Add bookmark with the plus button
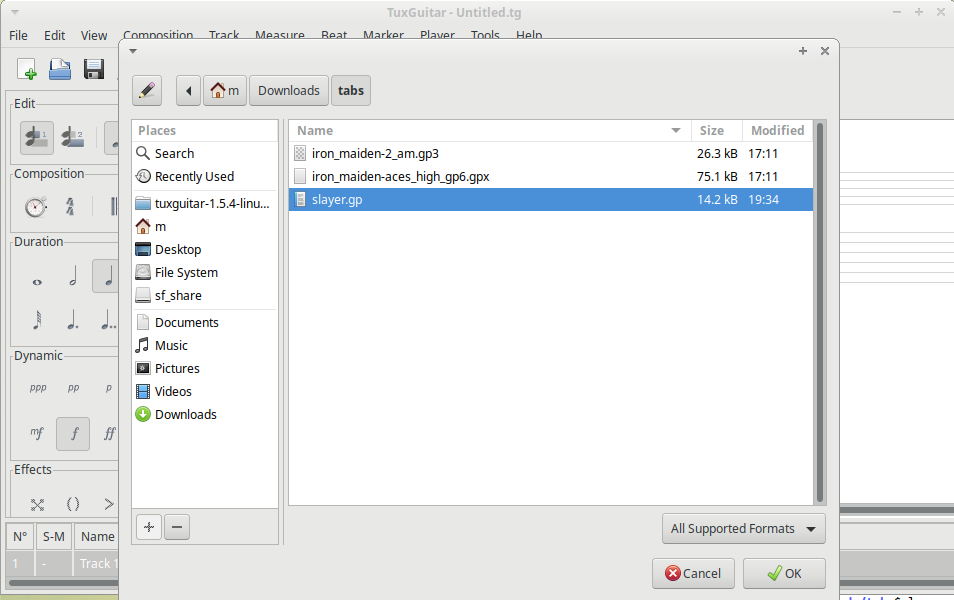The width and height of the screenshot is (954, 600). click(x=148, y=527)
